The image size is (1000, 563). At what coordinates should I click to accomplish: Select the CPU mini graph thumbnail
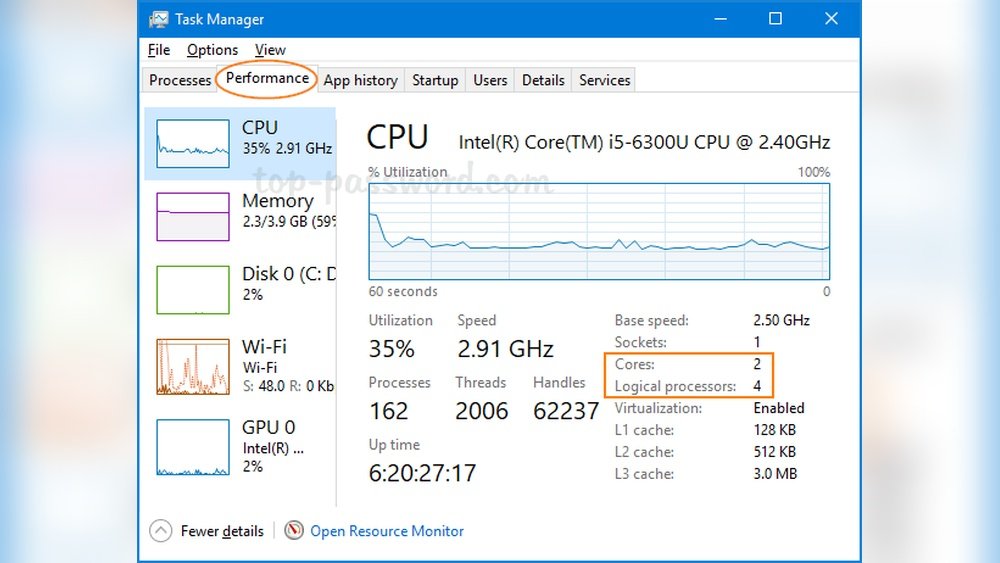pyautogui.click(x=193, y=144)
